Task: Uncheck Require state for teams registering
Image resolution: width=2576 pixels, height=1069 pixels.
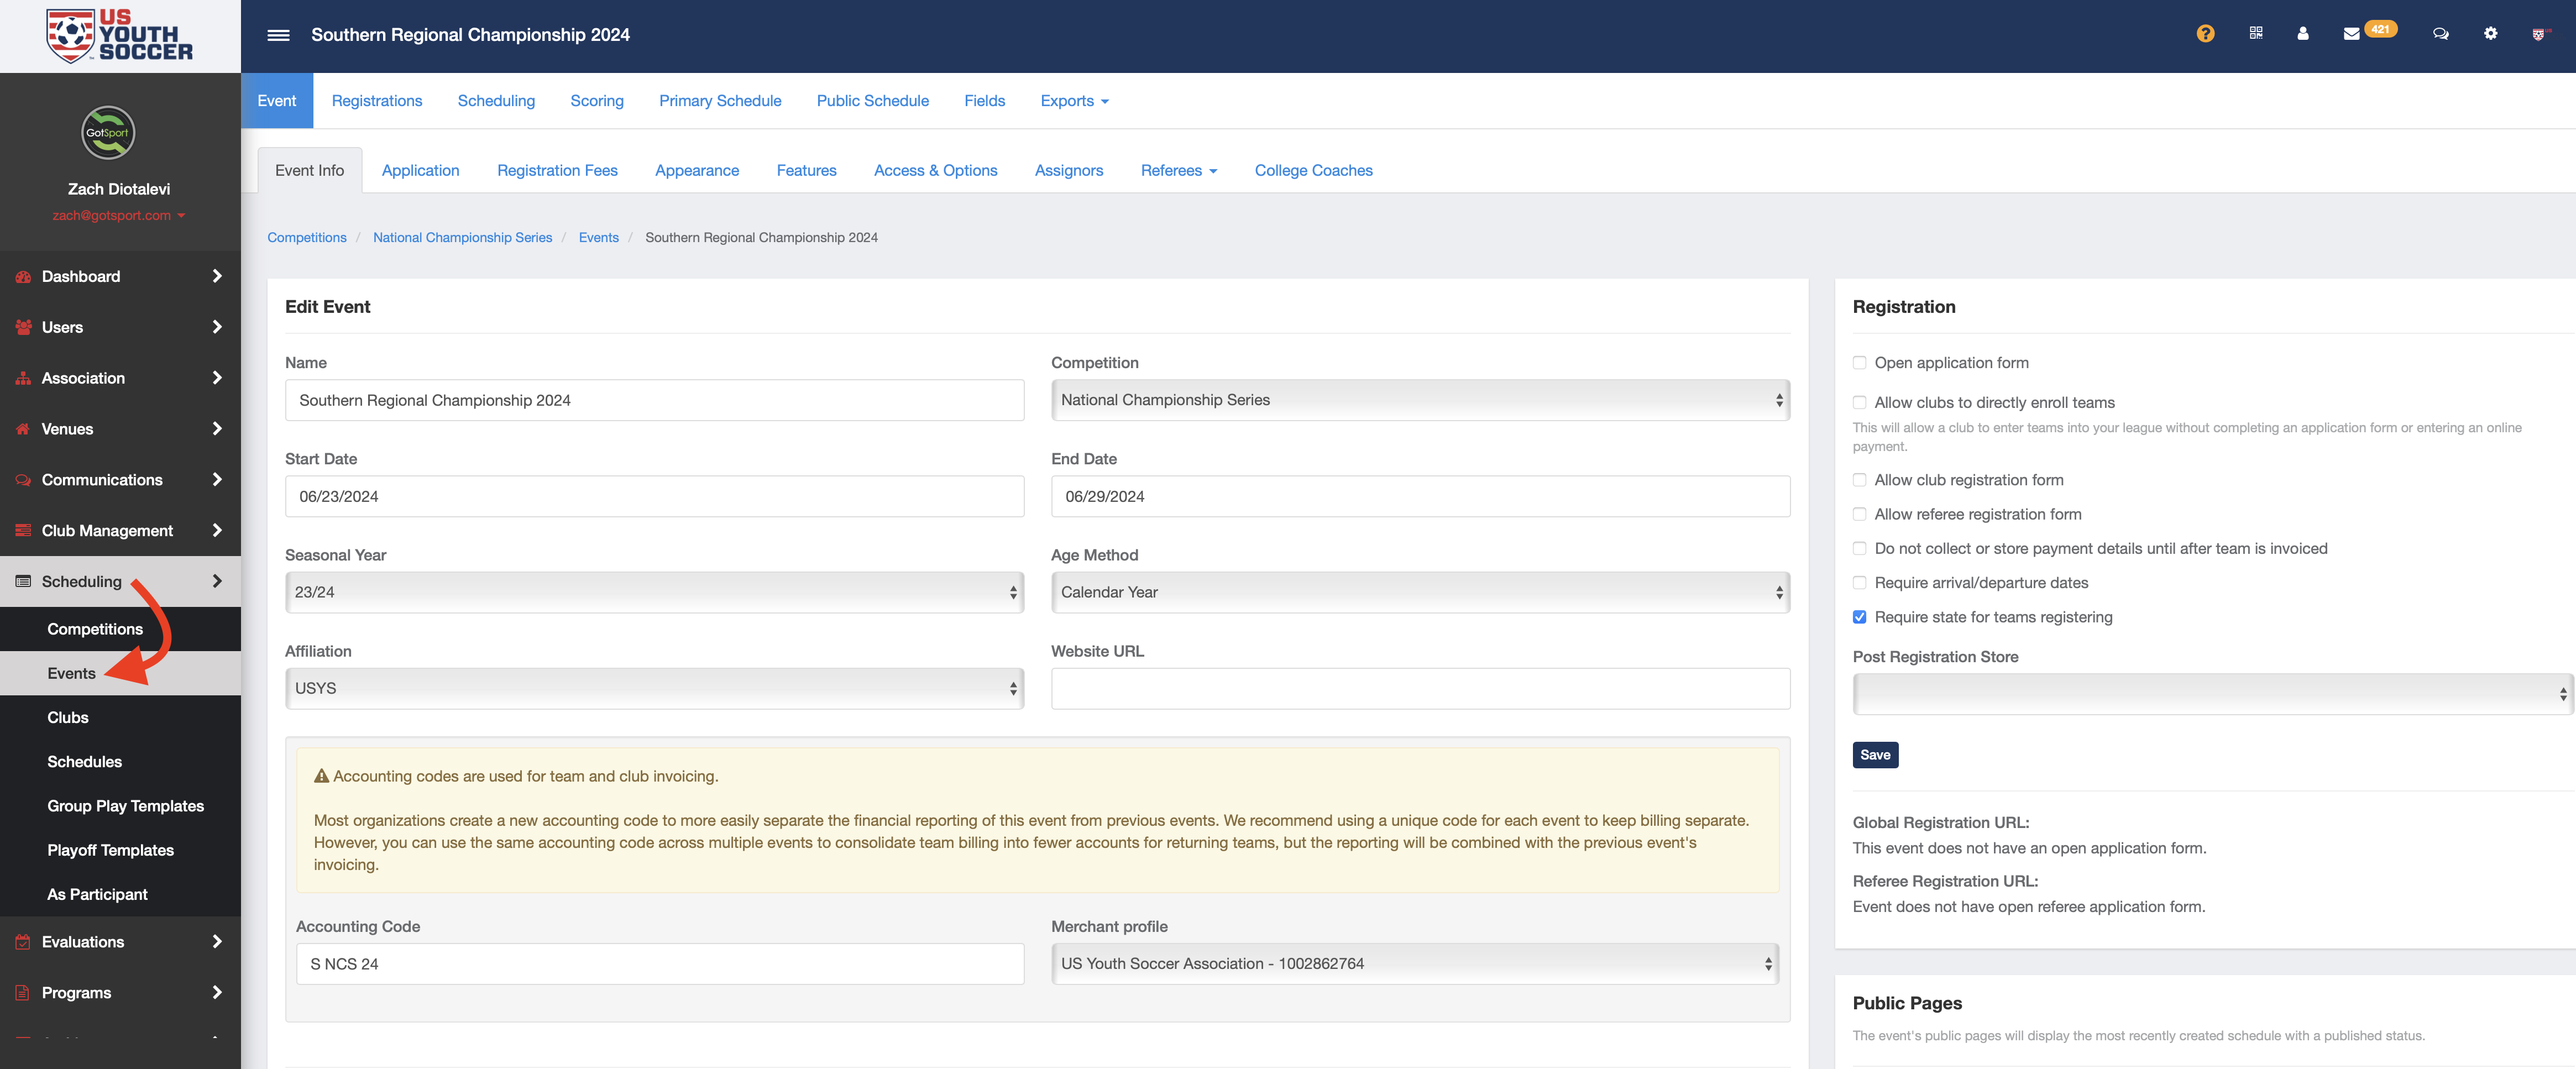Action: pyautogui.click(x=1859, y=617)
